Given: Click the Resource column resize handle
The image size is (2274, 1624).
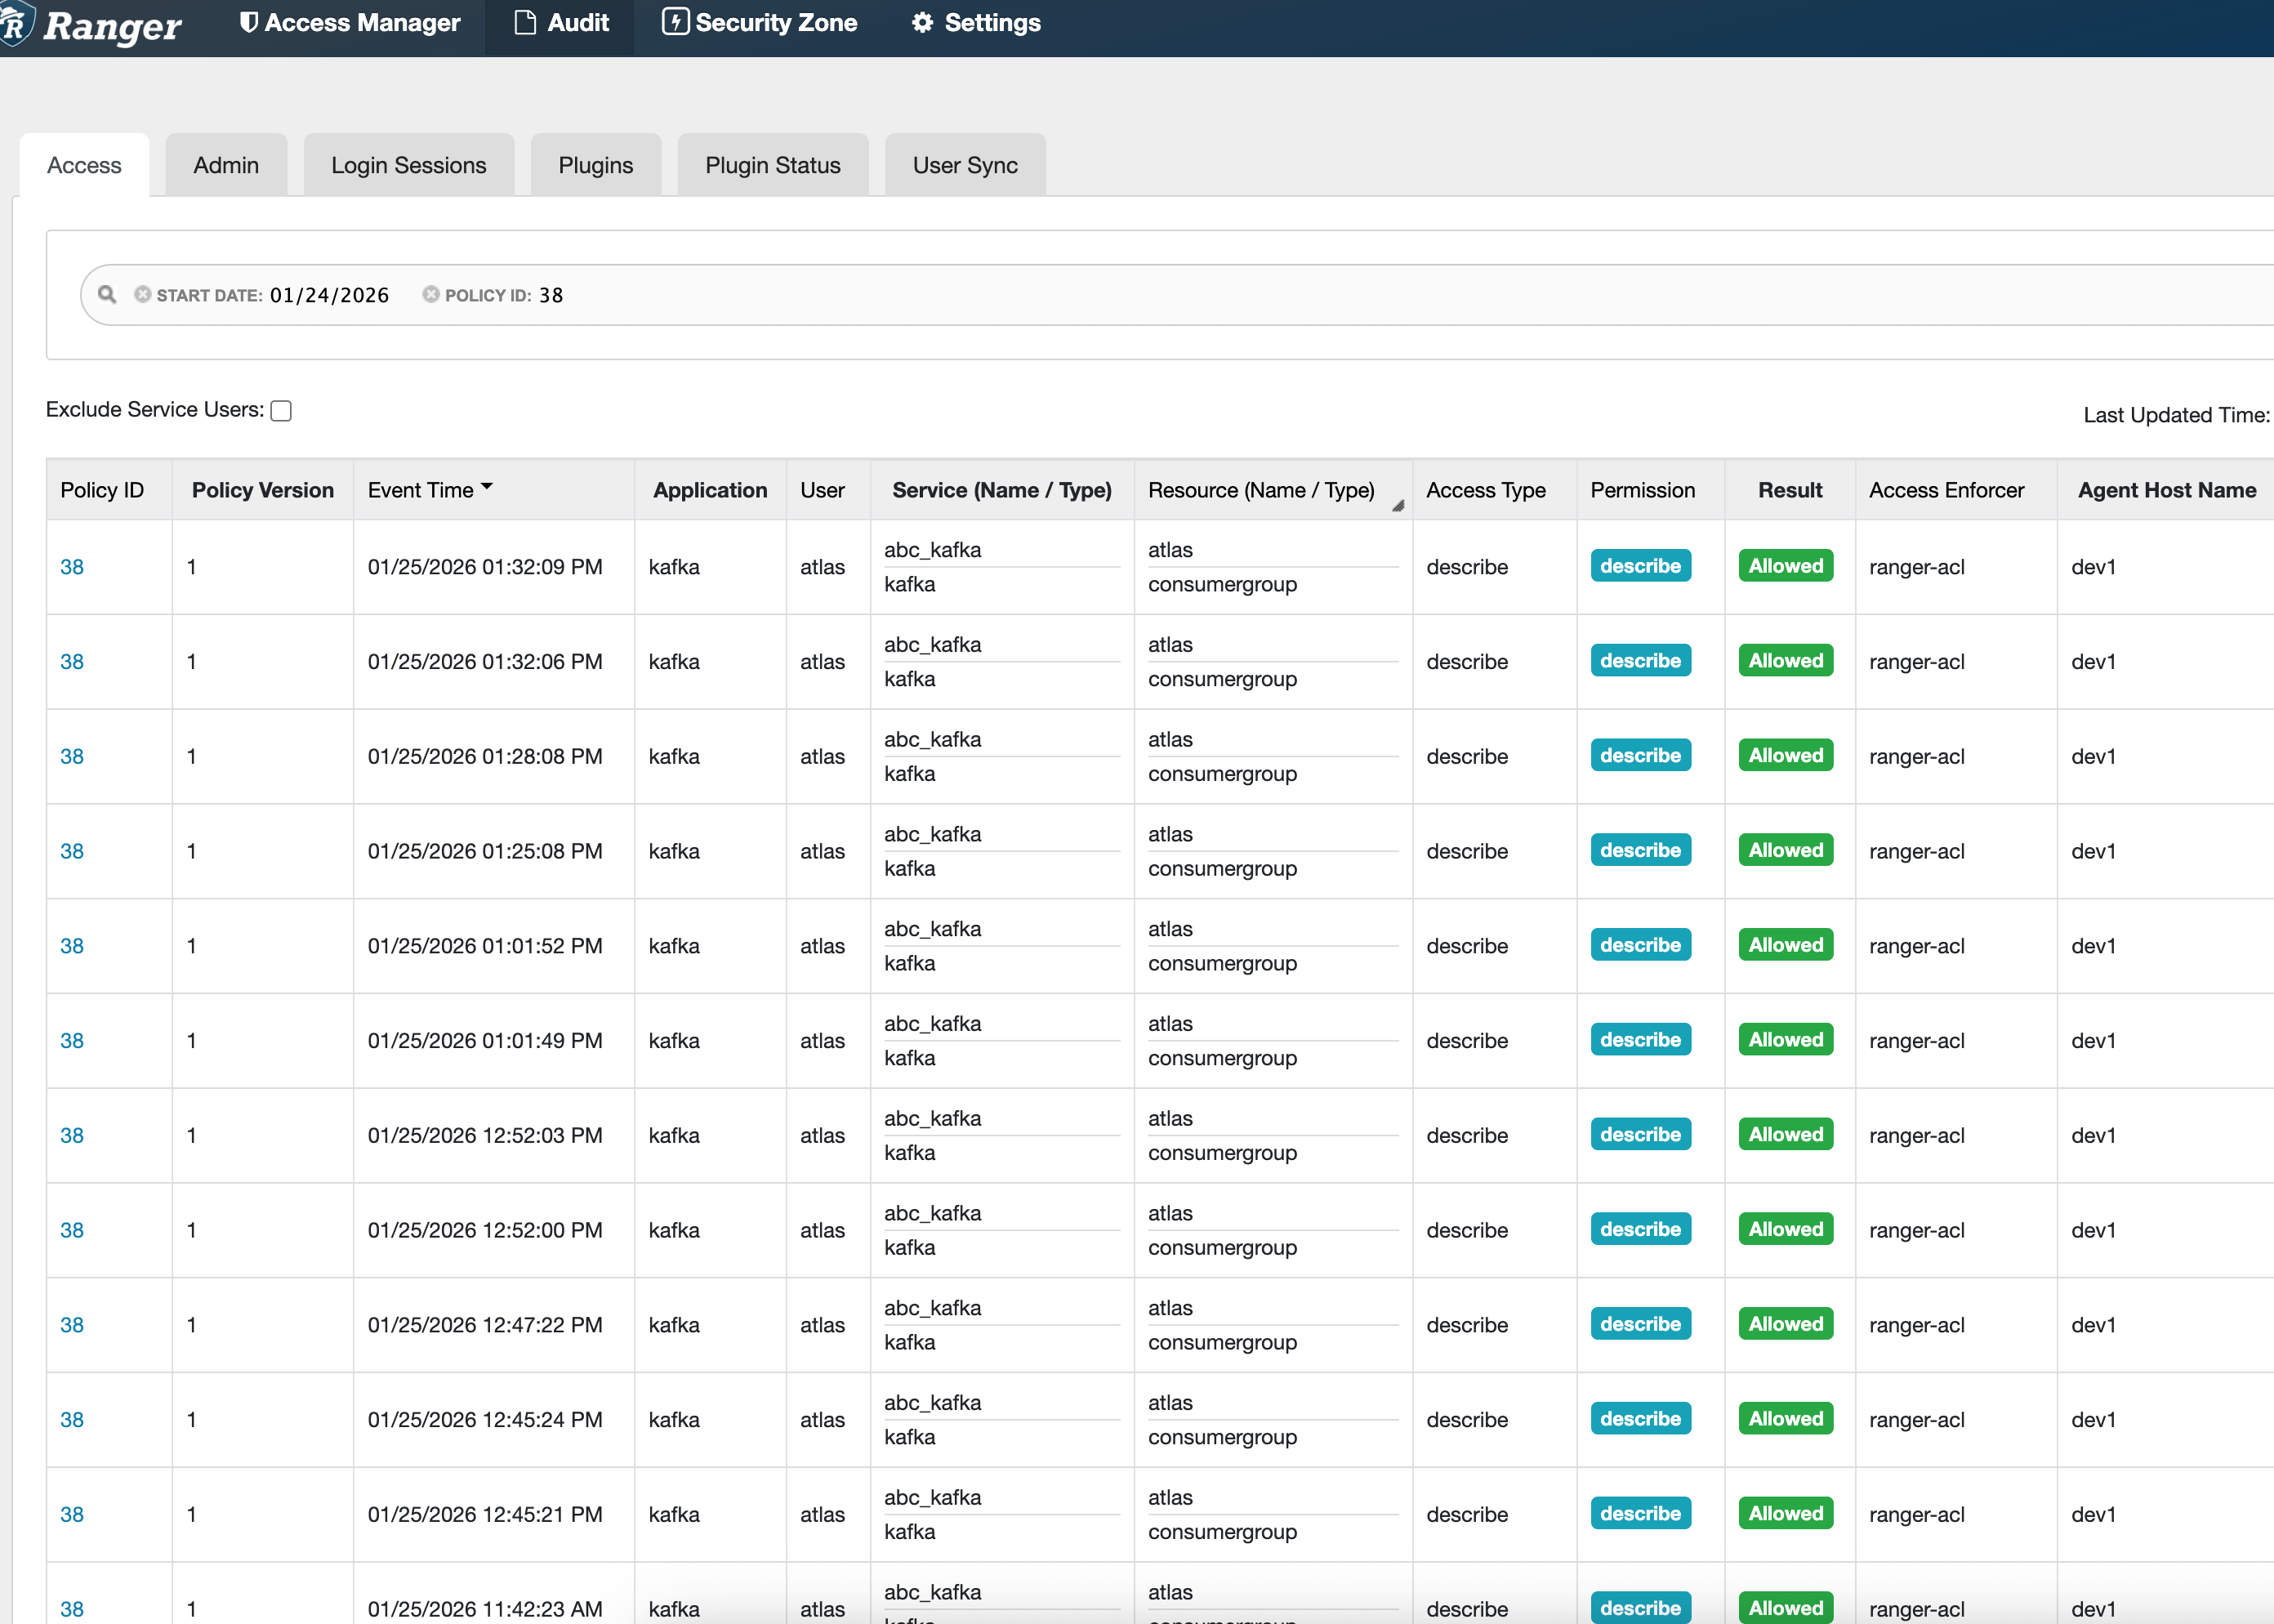Looking at the screenshot, I should 1398,506.
